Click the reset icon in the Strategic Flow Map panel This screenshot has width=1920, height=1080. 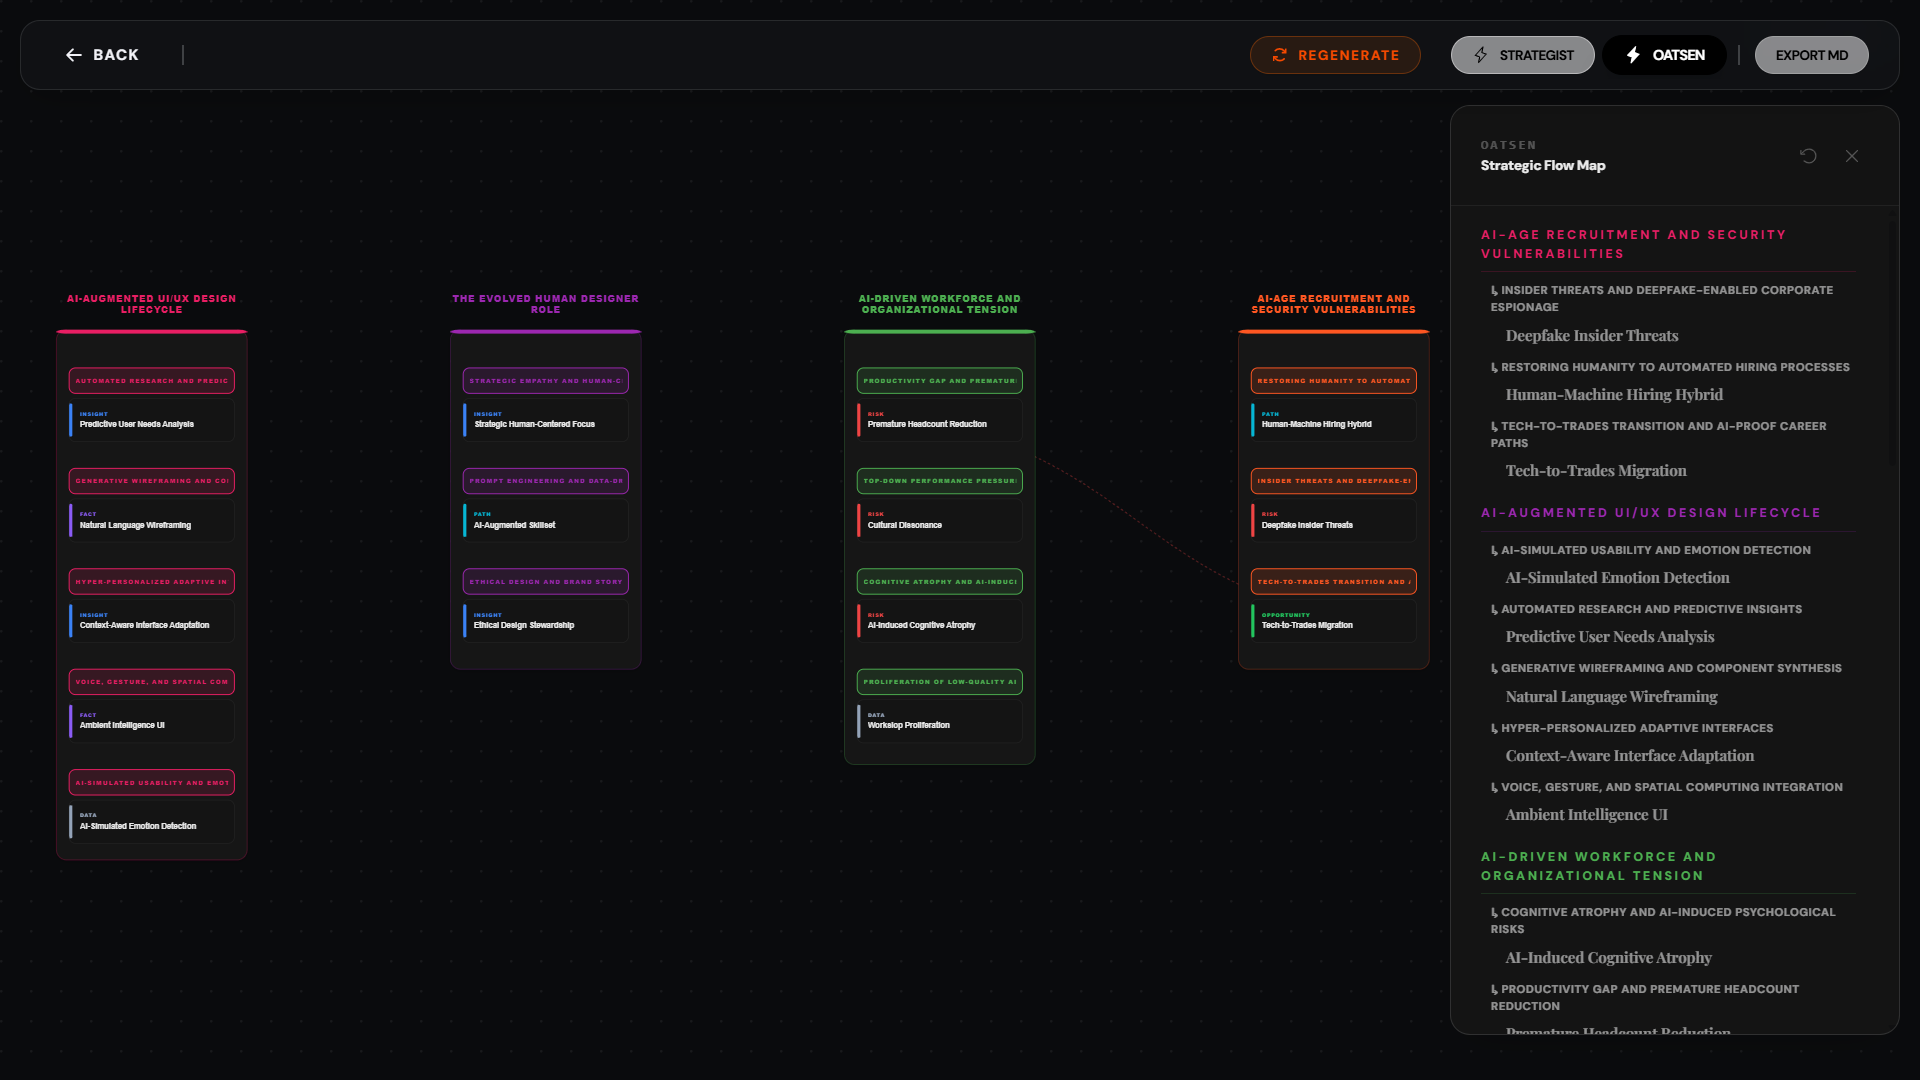point(1807,156)
